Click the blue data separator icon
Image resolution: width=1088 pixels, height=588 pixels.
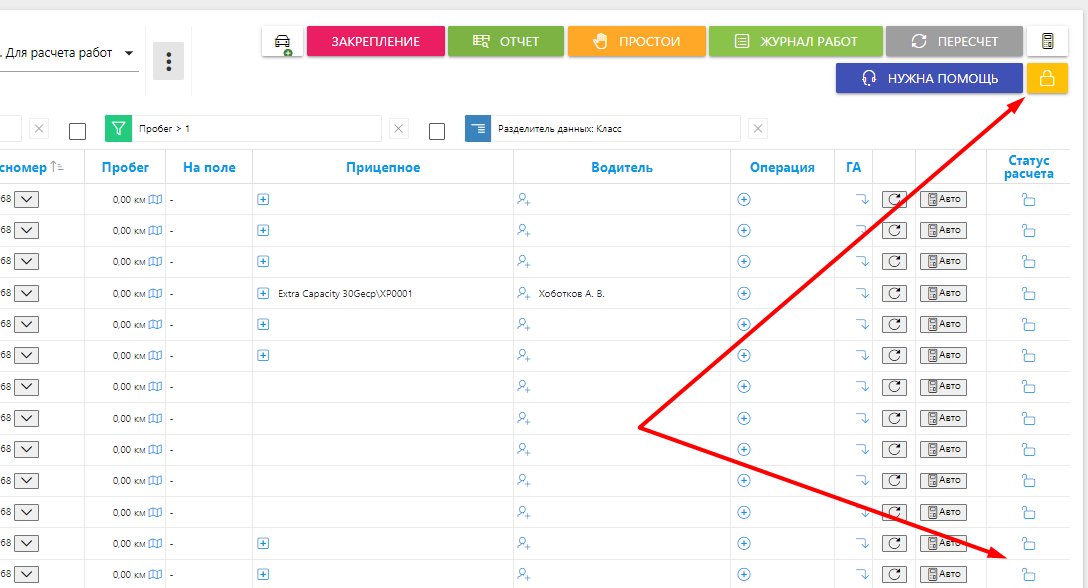click(x=478, y=128)
